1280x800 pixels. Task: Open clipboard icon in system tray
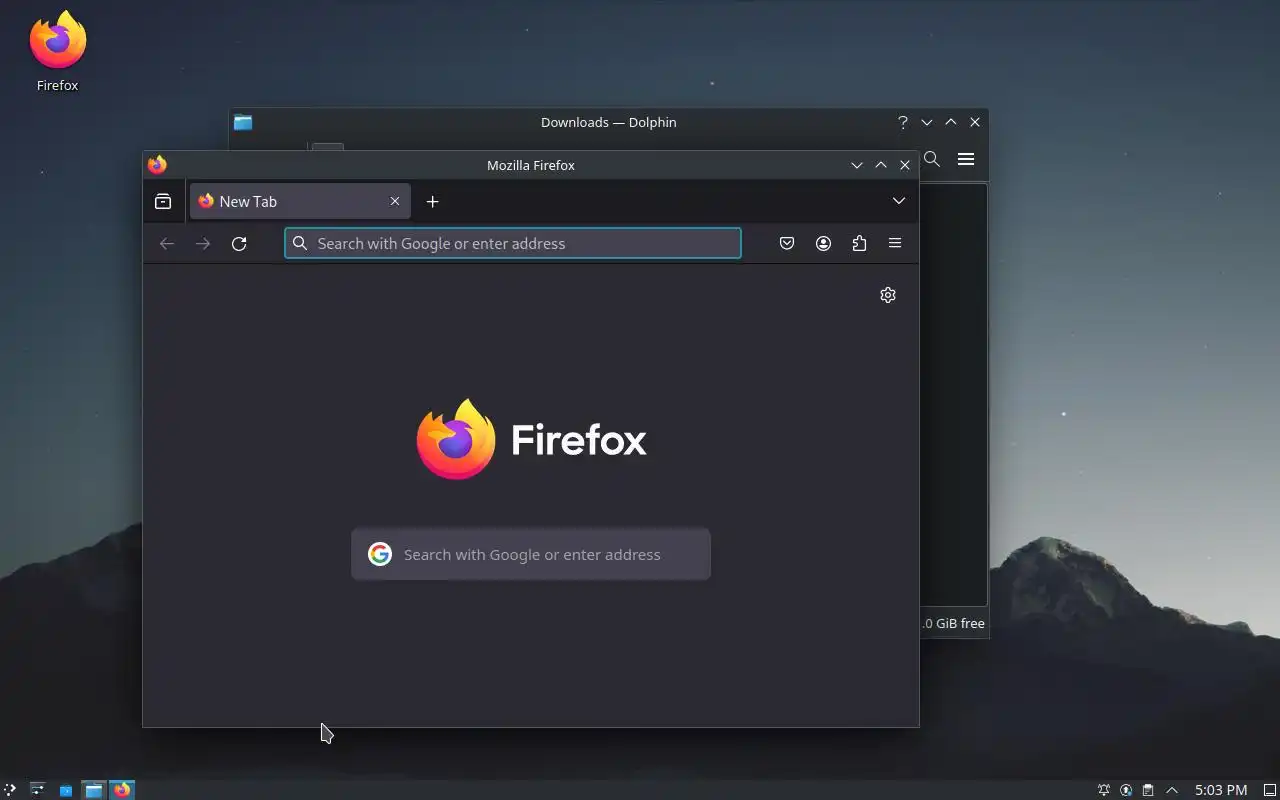click(x=1148, y=790)
